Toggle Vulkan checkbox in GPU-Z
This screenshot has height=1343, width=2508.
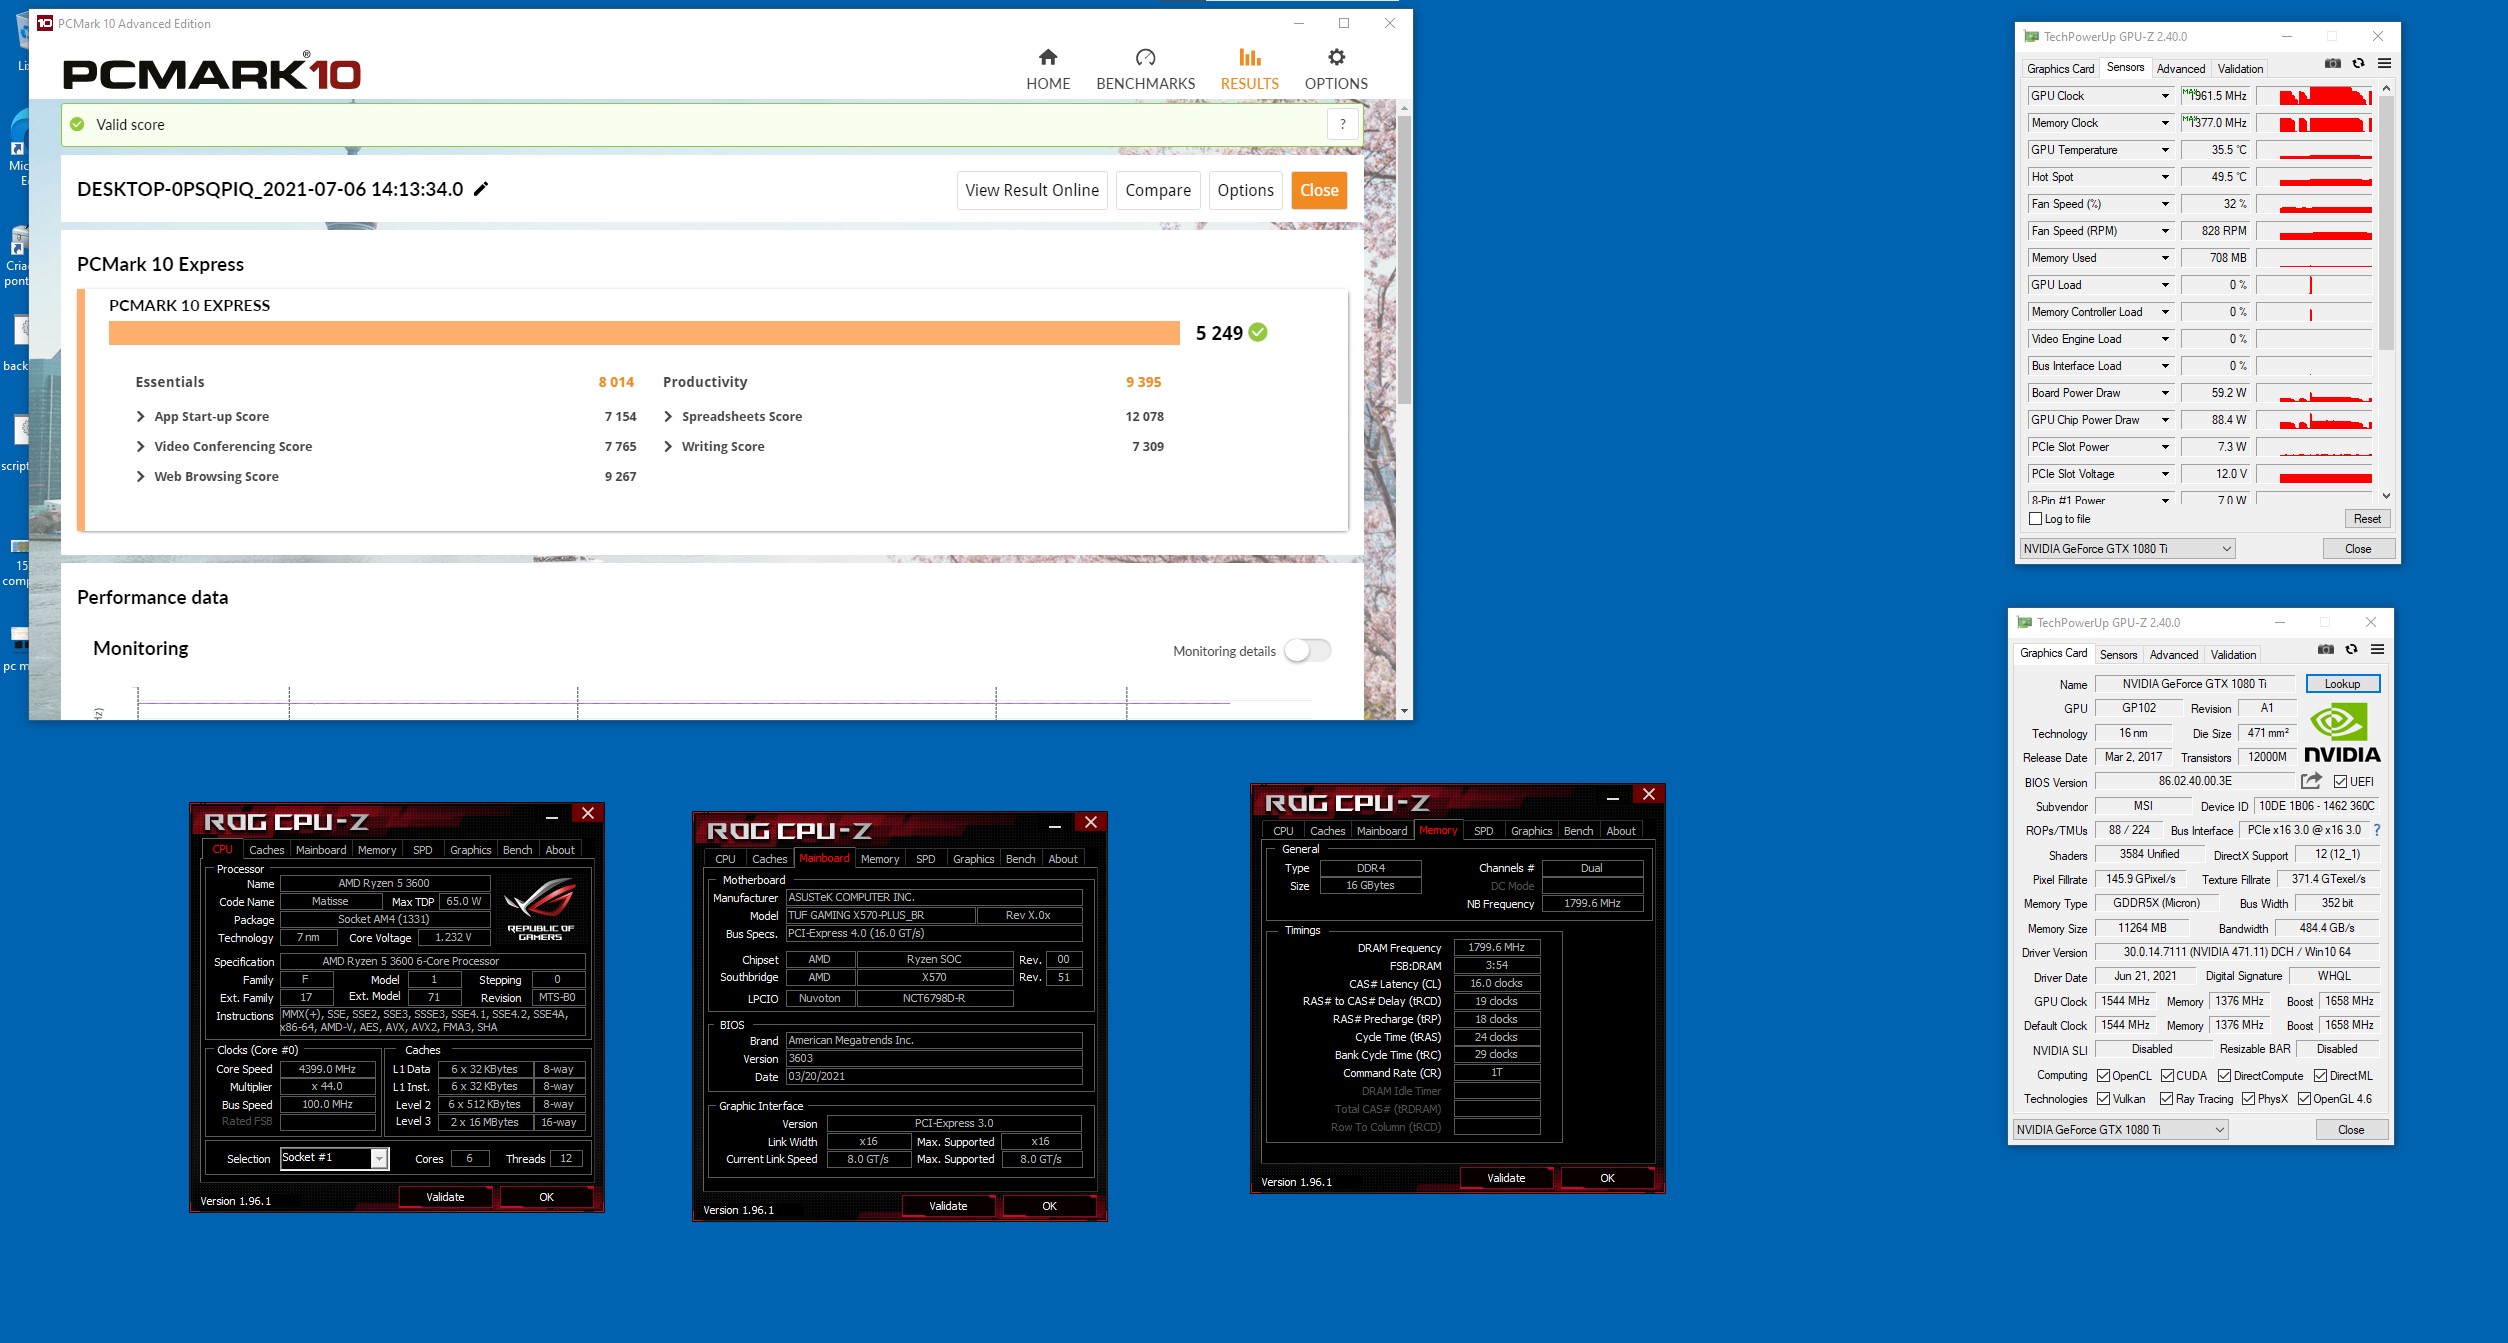tap(2104, 1099)
